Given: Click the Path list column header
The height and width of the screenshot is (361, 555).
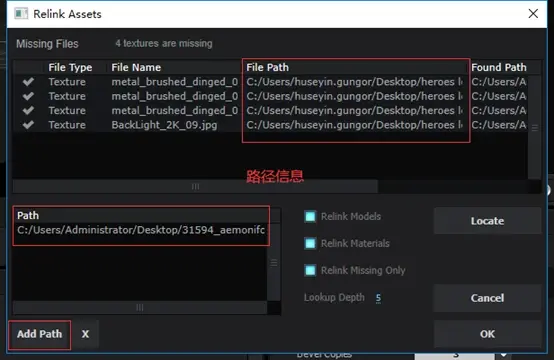Looking at the screenshot, I should tap(141, 216).
